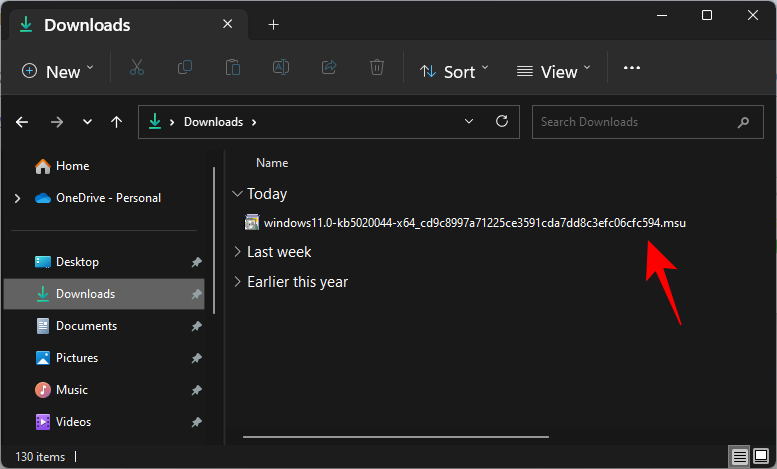
Task: Click the Rename icon in toolbar
Action: (x=281, y=67)
